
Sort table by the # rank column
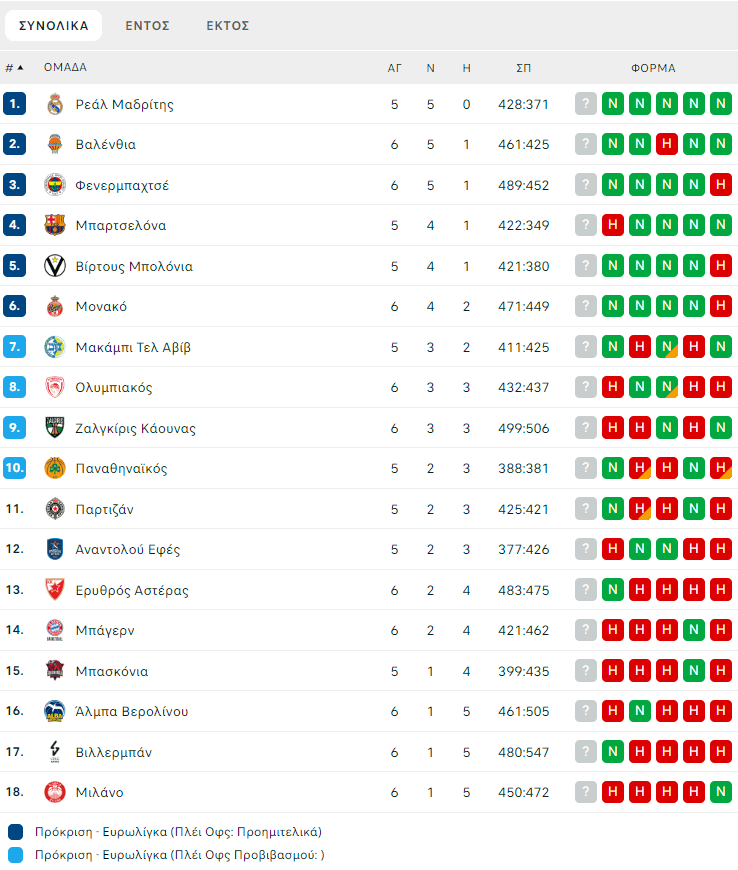pos(14,68)
